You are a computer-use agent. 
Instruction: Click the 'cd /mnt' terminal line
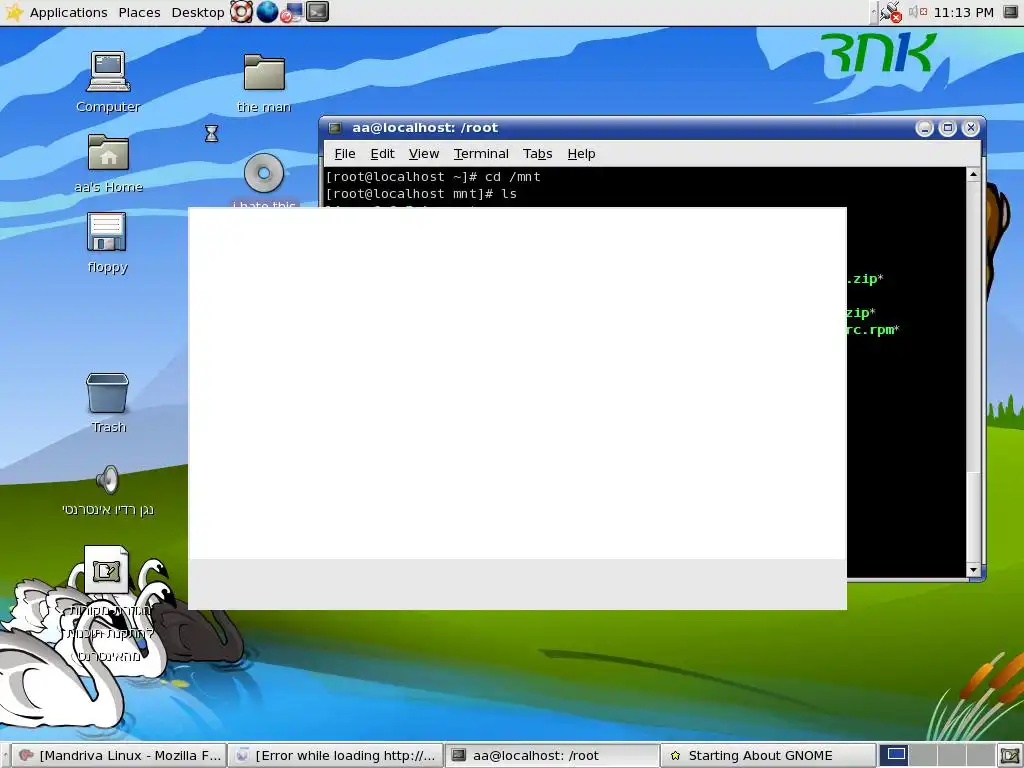coord(433,177)
